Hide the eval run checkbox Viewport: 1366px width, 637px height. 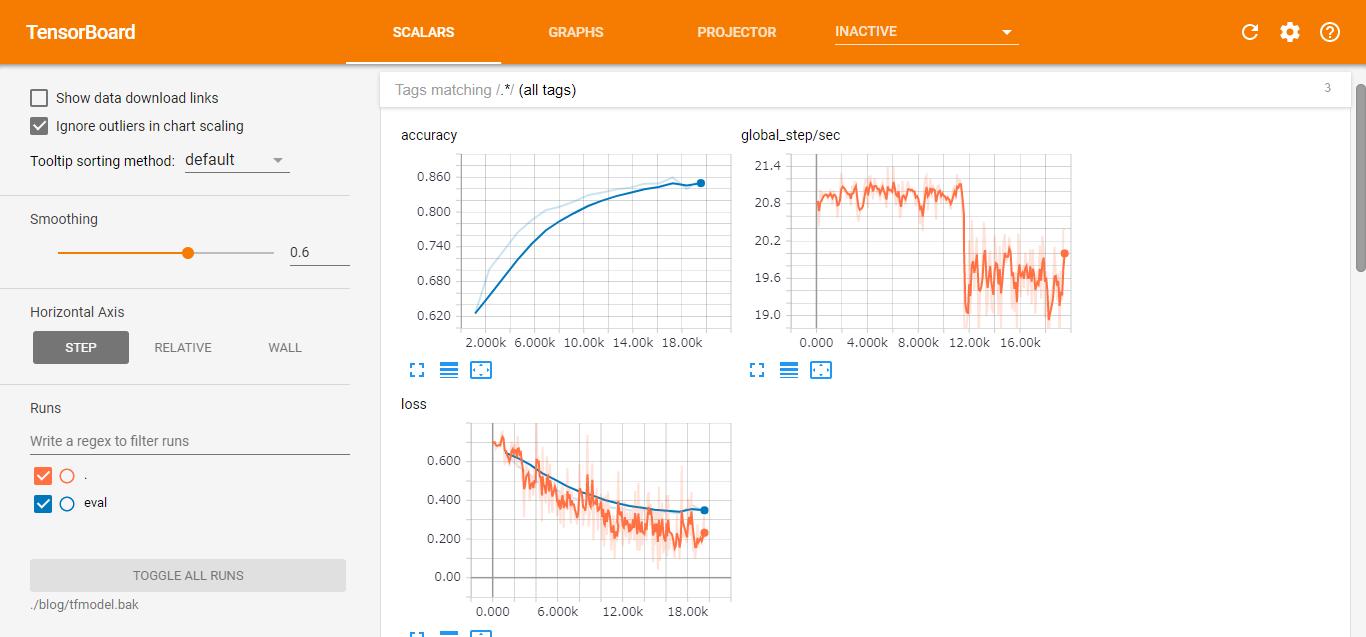coord(42,504)
